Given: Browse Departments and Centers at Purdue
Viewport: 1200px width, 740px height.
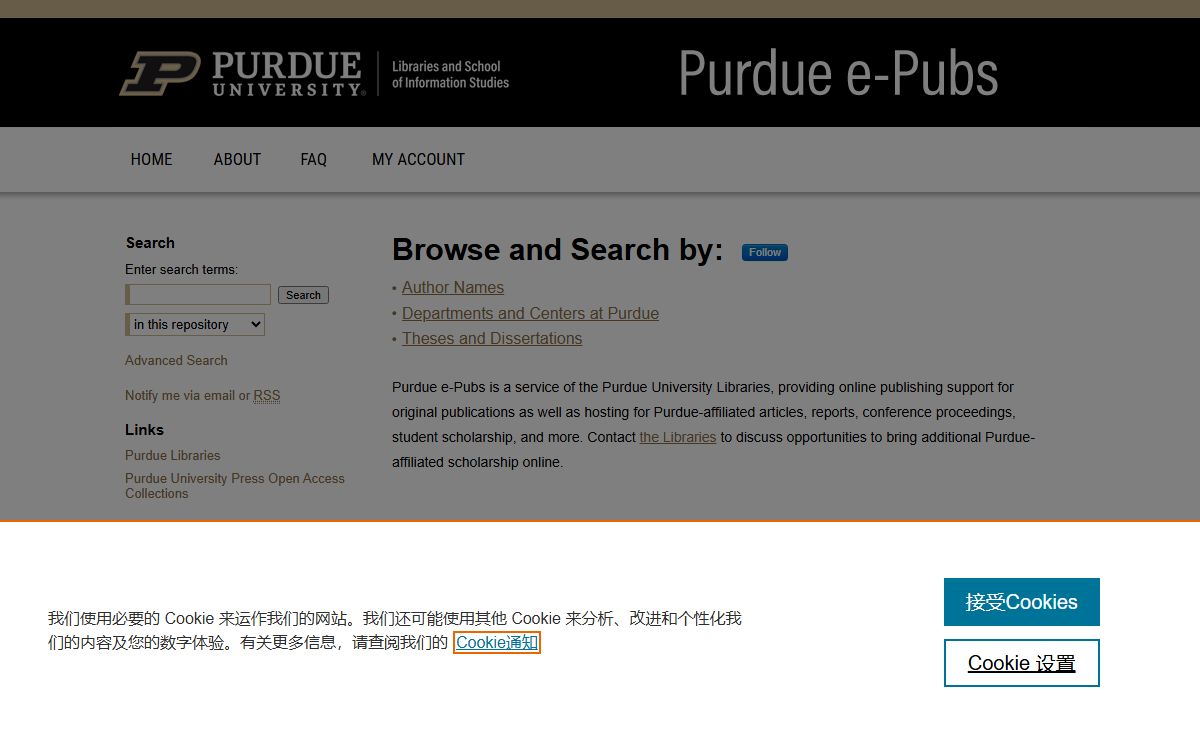Looking at the screenshot, I should [530, 313].
